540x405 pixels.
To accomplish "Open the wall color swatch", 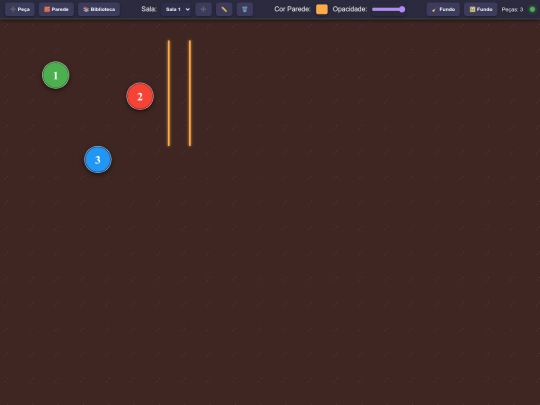I will tap(322, 9).
